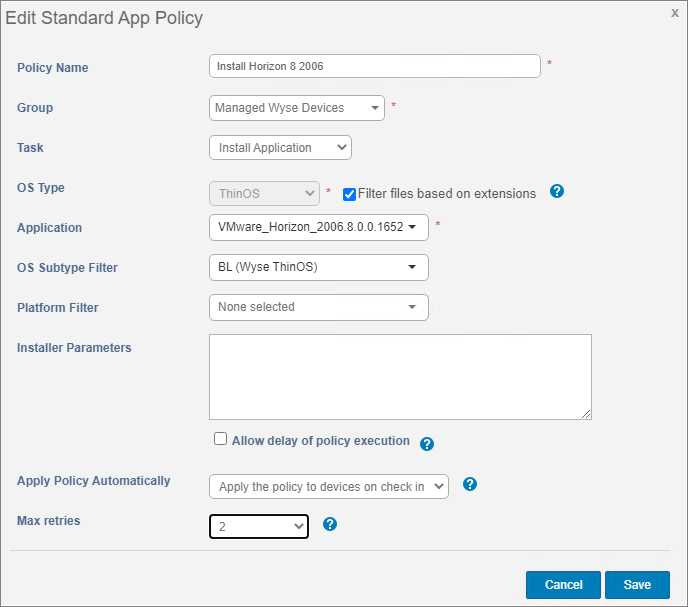Click the Installer Parameters resize handle

click(x=586, y=414)
